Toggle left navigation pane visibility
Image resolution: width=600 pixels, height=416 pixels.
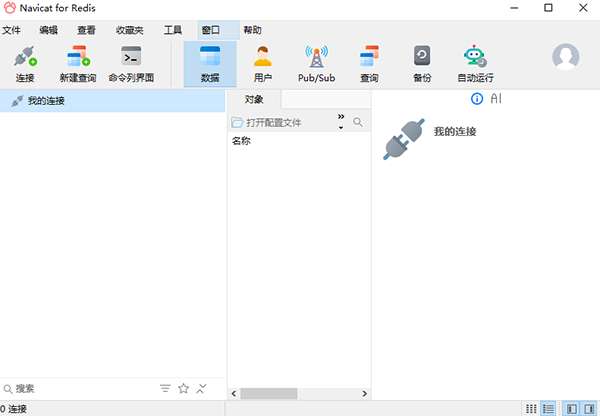[x=572, y=409]
